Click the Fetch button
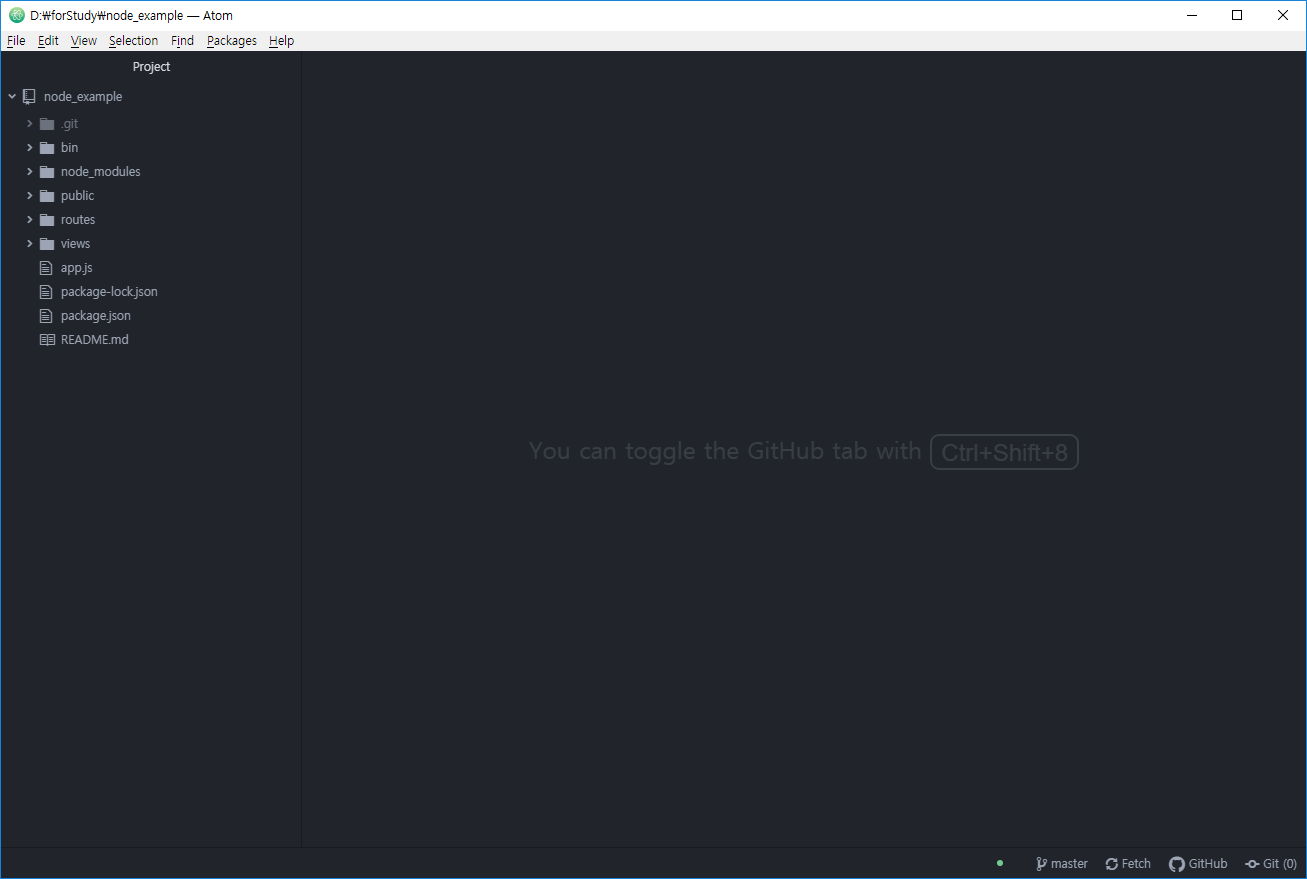Viewport: 1307px width, 879px height. coord(1127,863)
